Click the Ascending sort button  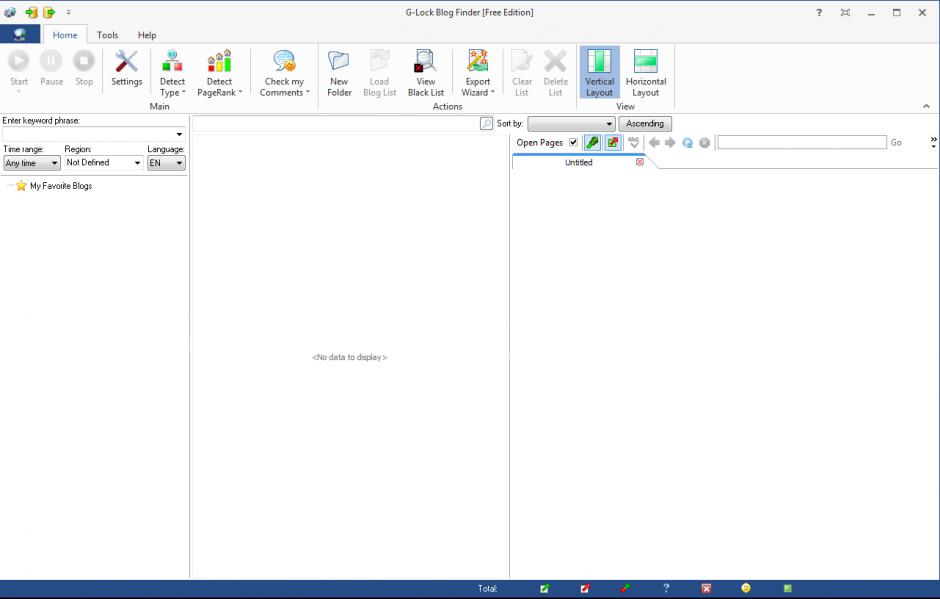[x=645, y=124]
